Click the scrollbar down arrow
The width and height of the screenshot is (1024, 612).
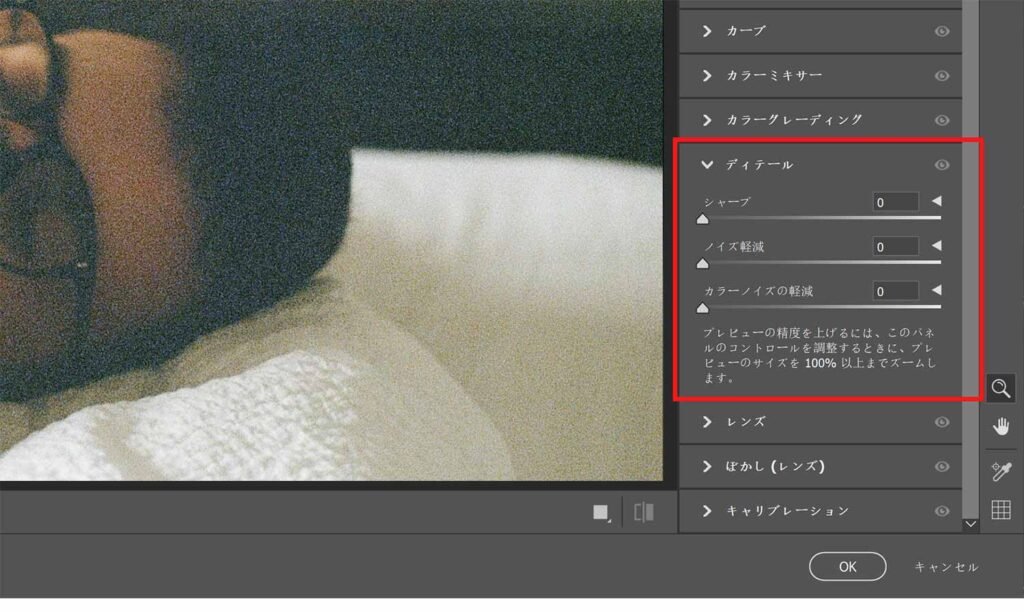[x=970, y=523]
